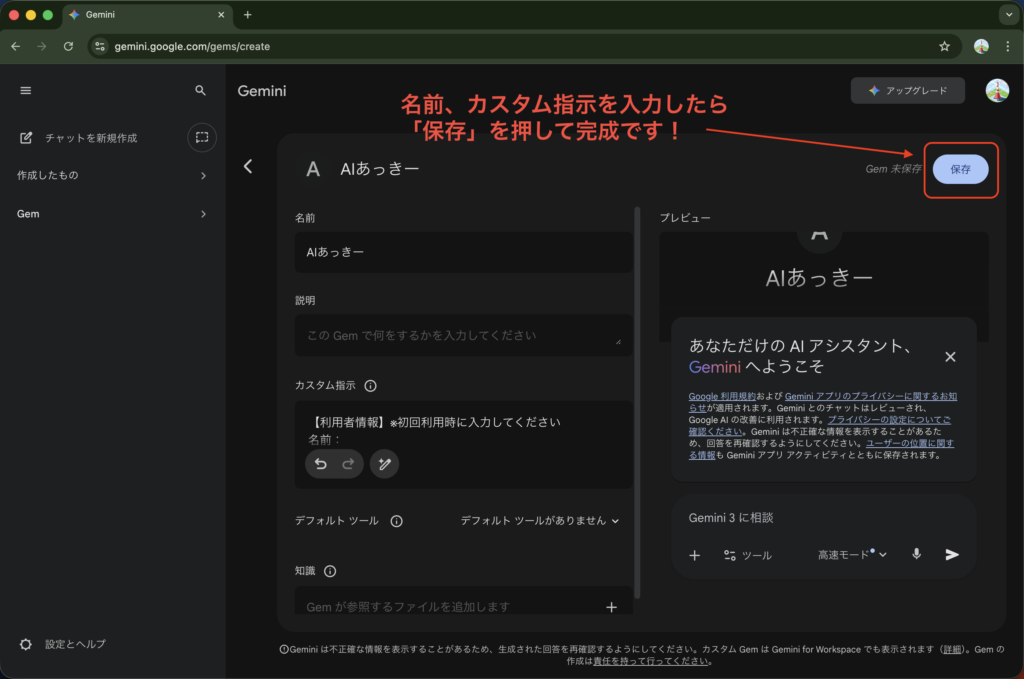Close the welcome dialog with X
The width and height of the screenshot is (1024, 679).
point(950,357)
